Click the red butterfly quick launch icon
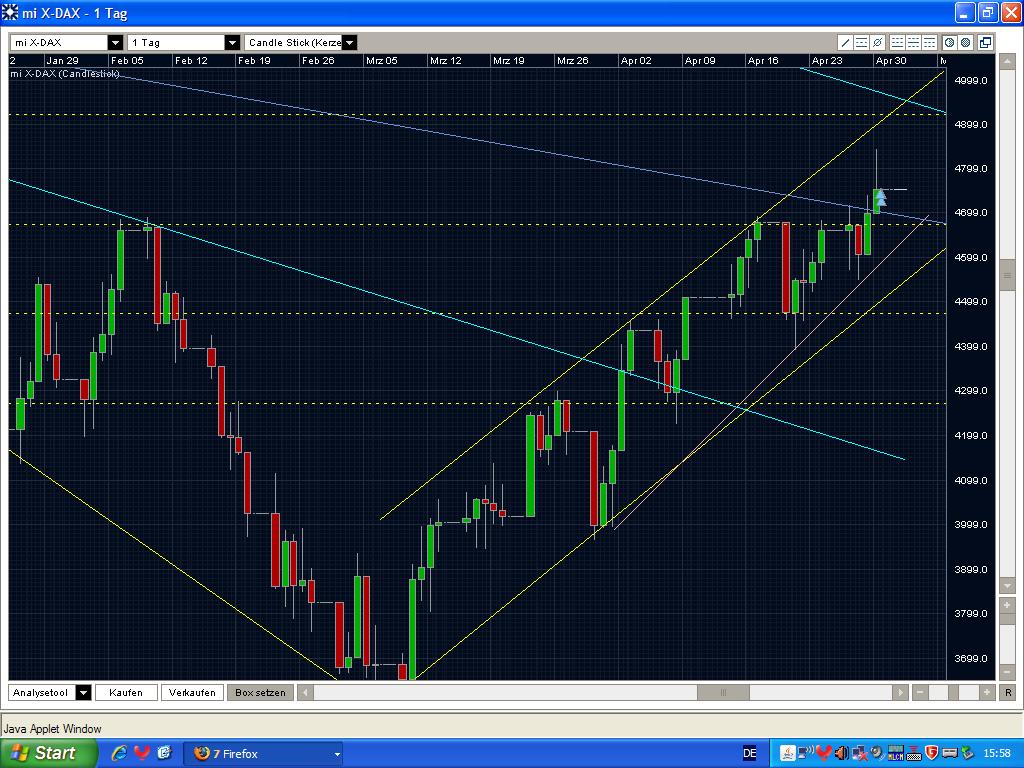The image size is (1024, 768). (x=142, y=753)
